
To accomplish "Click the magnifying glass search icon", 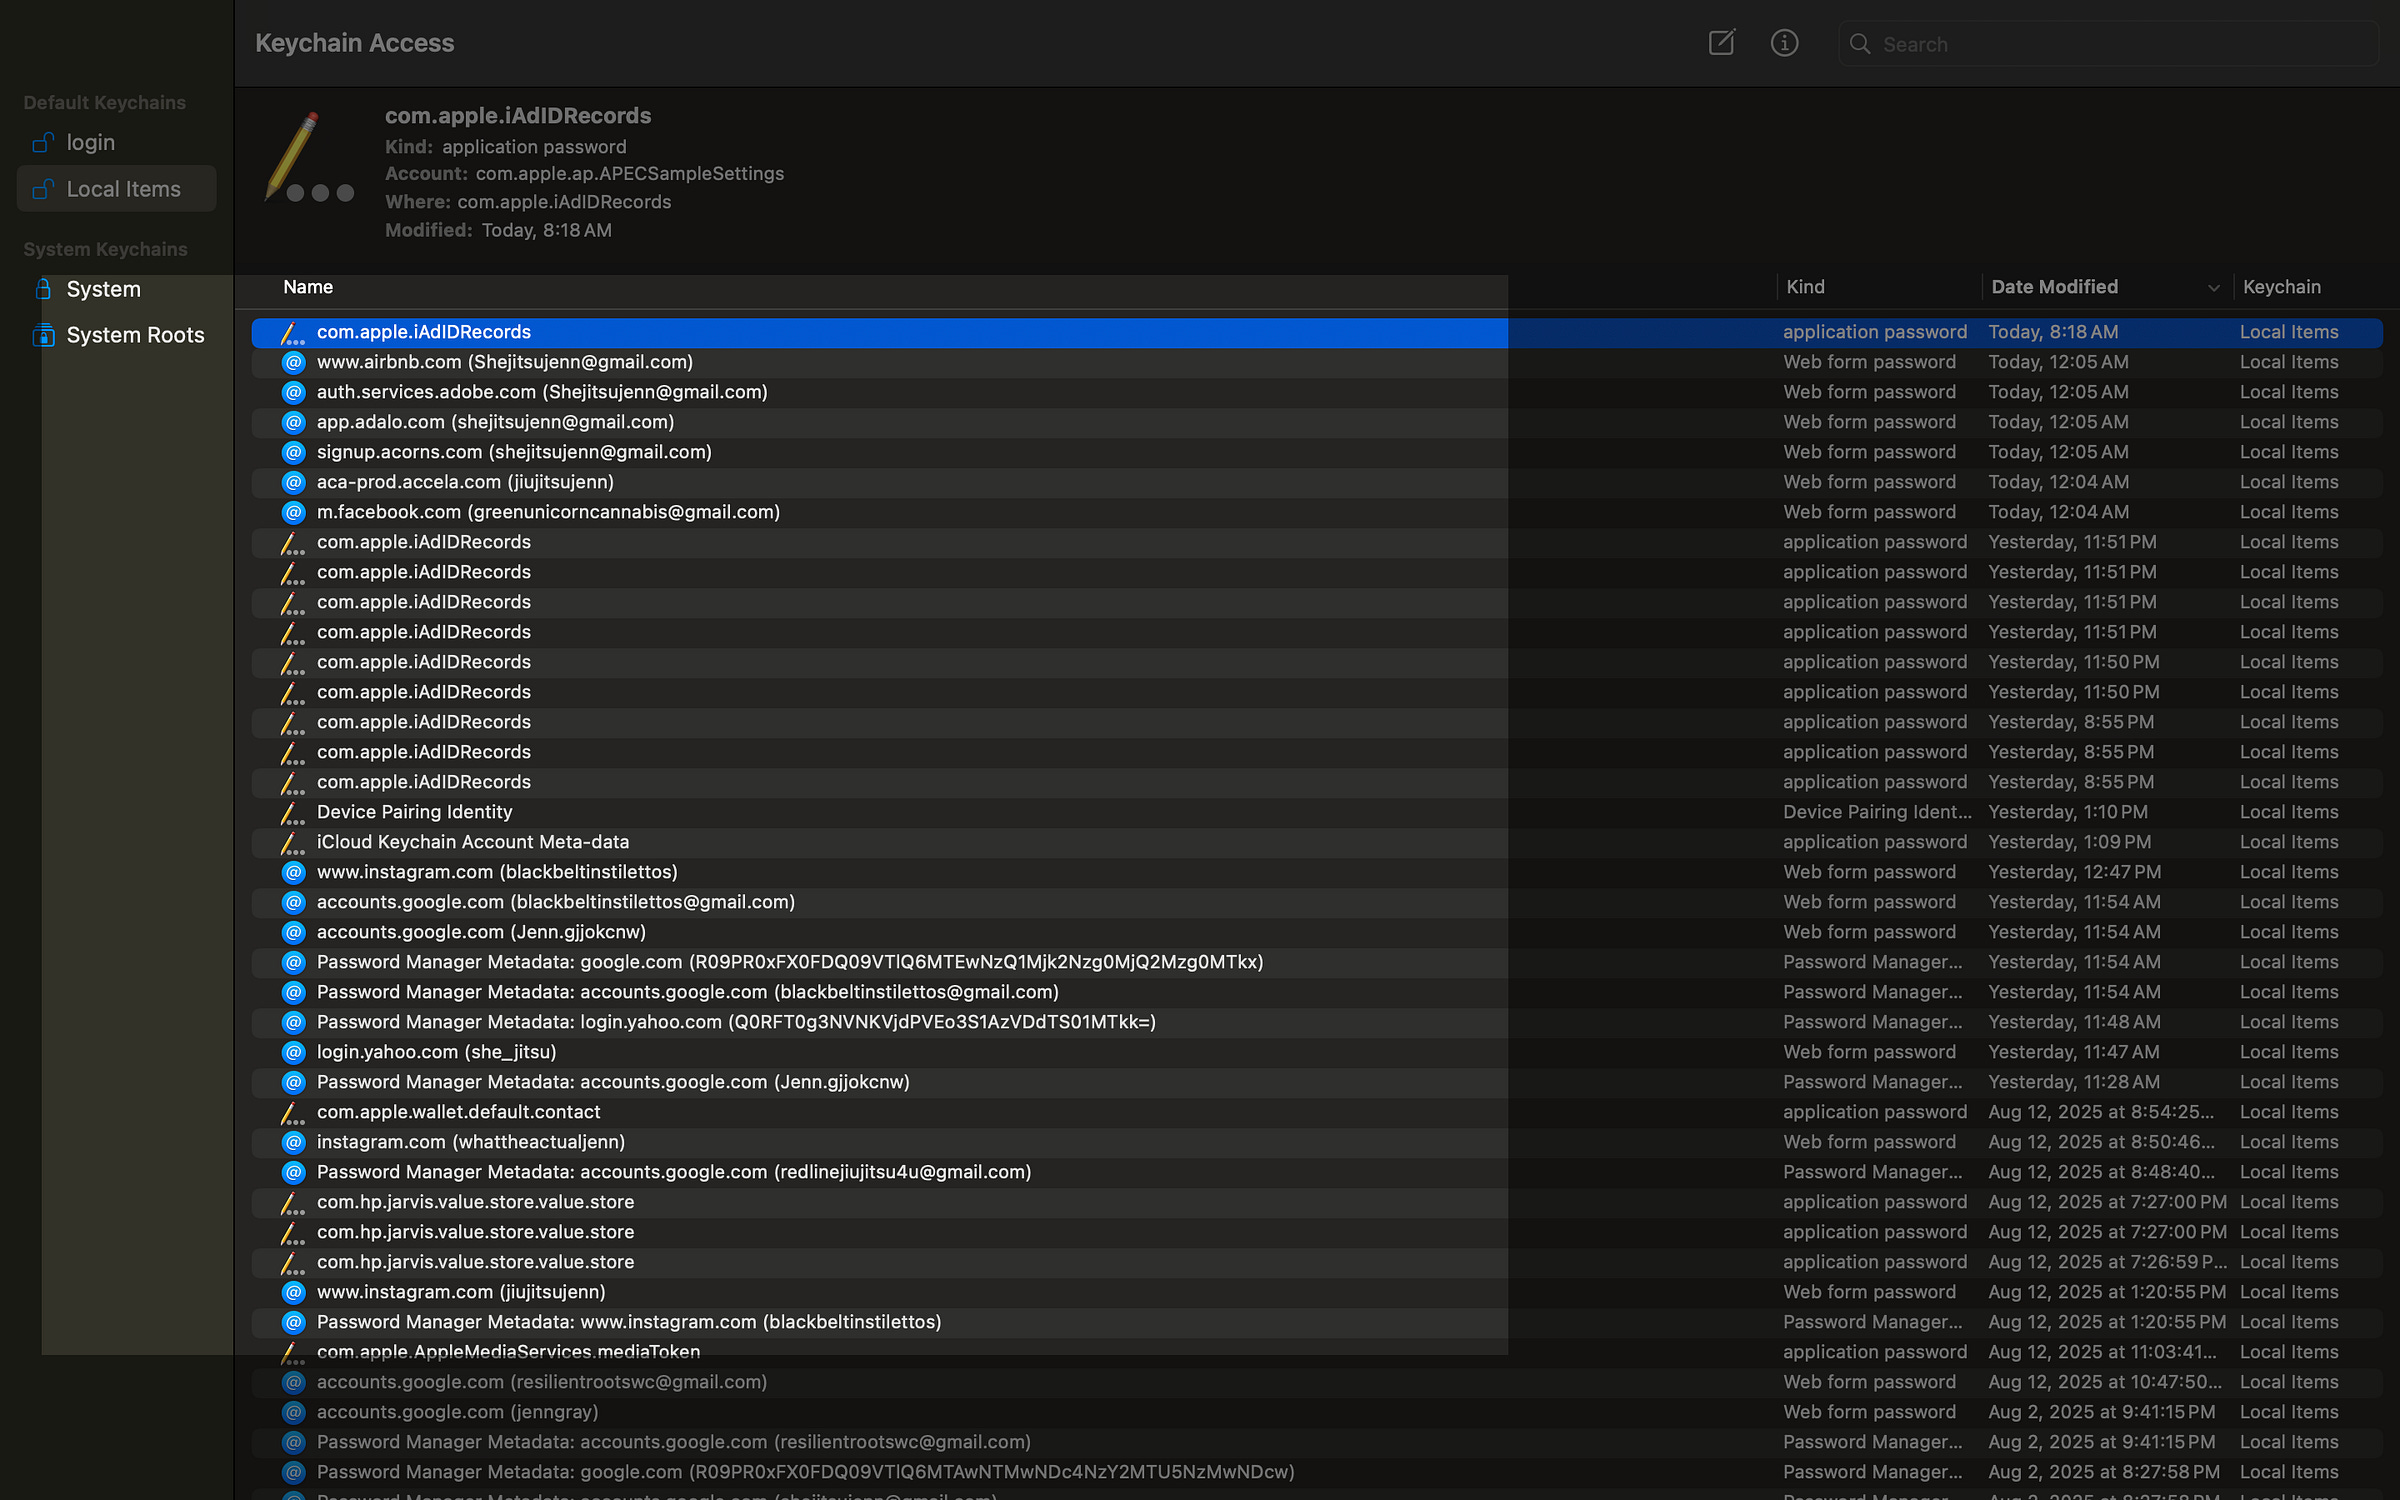I will [1860, 44].
